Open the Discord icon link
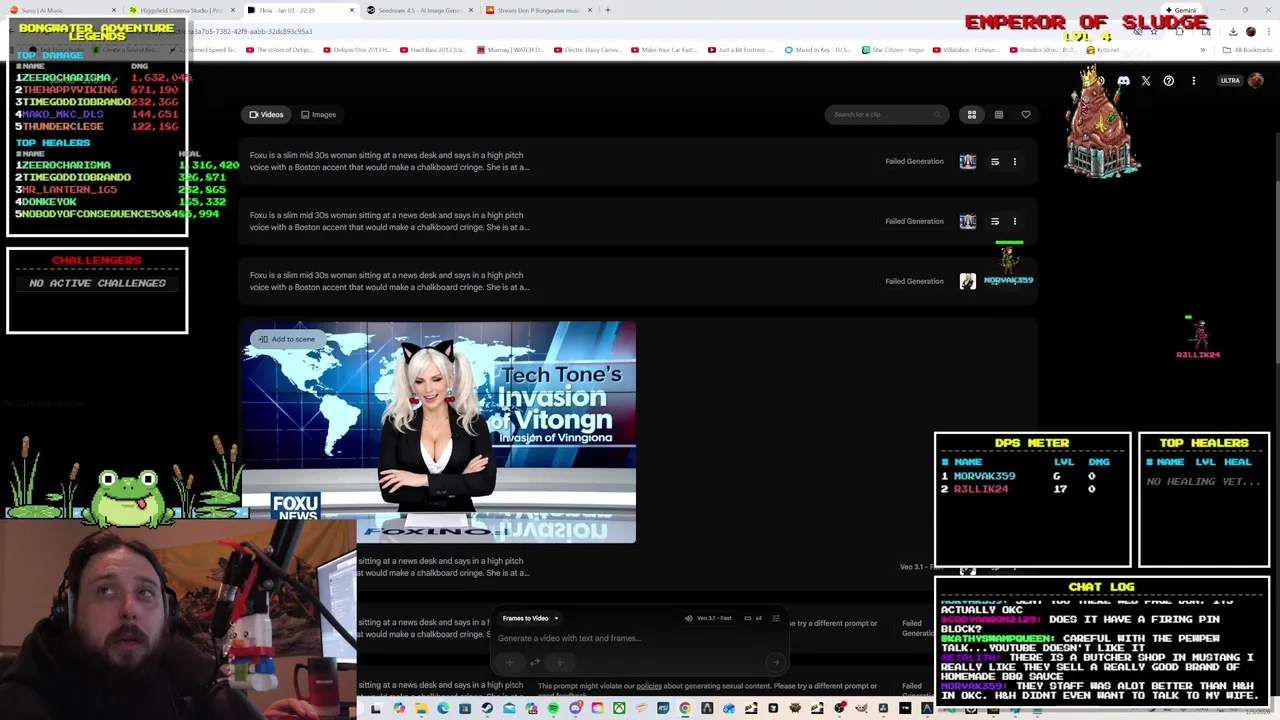Image resolution: width=1280 pixels, height=720 pixels. [1123, 81]
